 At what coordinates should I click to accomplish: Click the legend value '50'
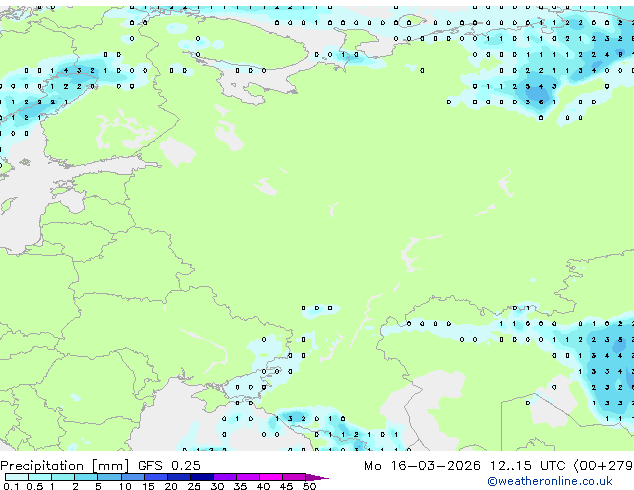[309, 486]
